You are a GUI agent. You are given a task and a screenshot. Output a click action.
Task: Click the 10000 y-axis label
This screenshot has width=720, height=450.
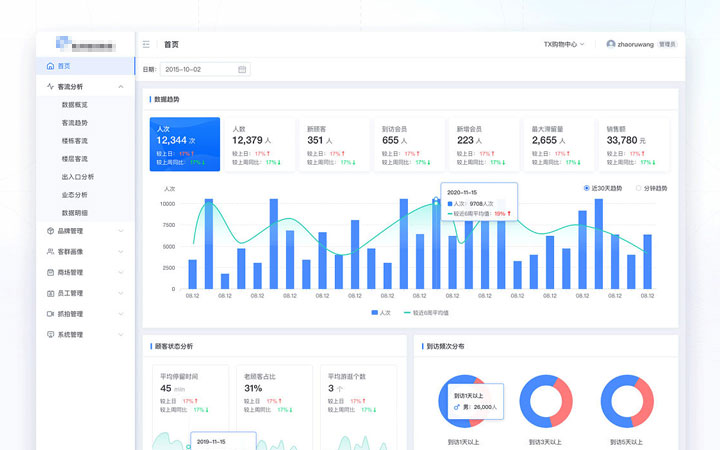point(168,203)
